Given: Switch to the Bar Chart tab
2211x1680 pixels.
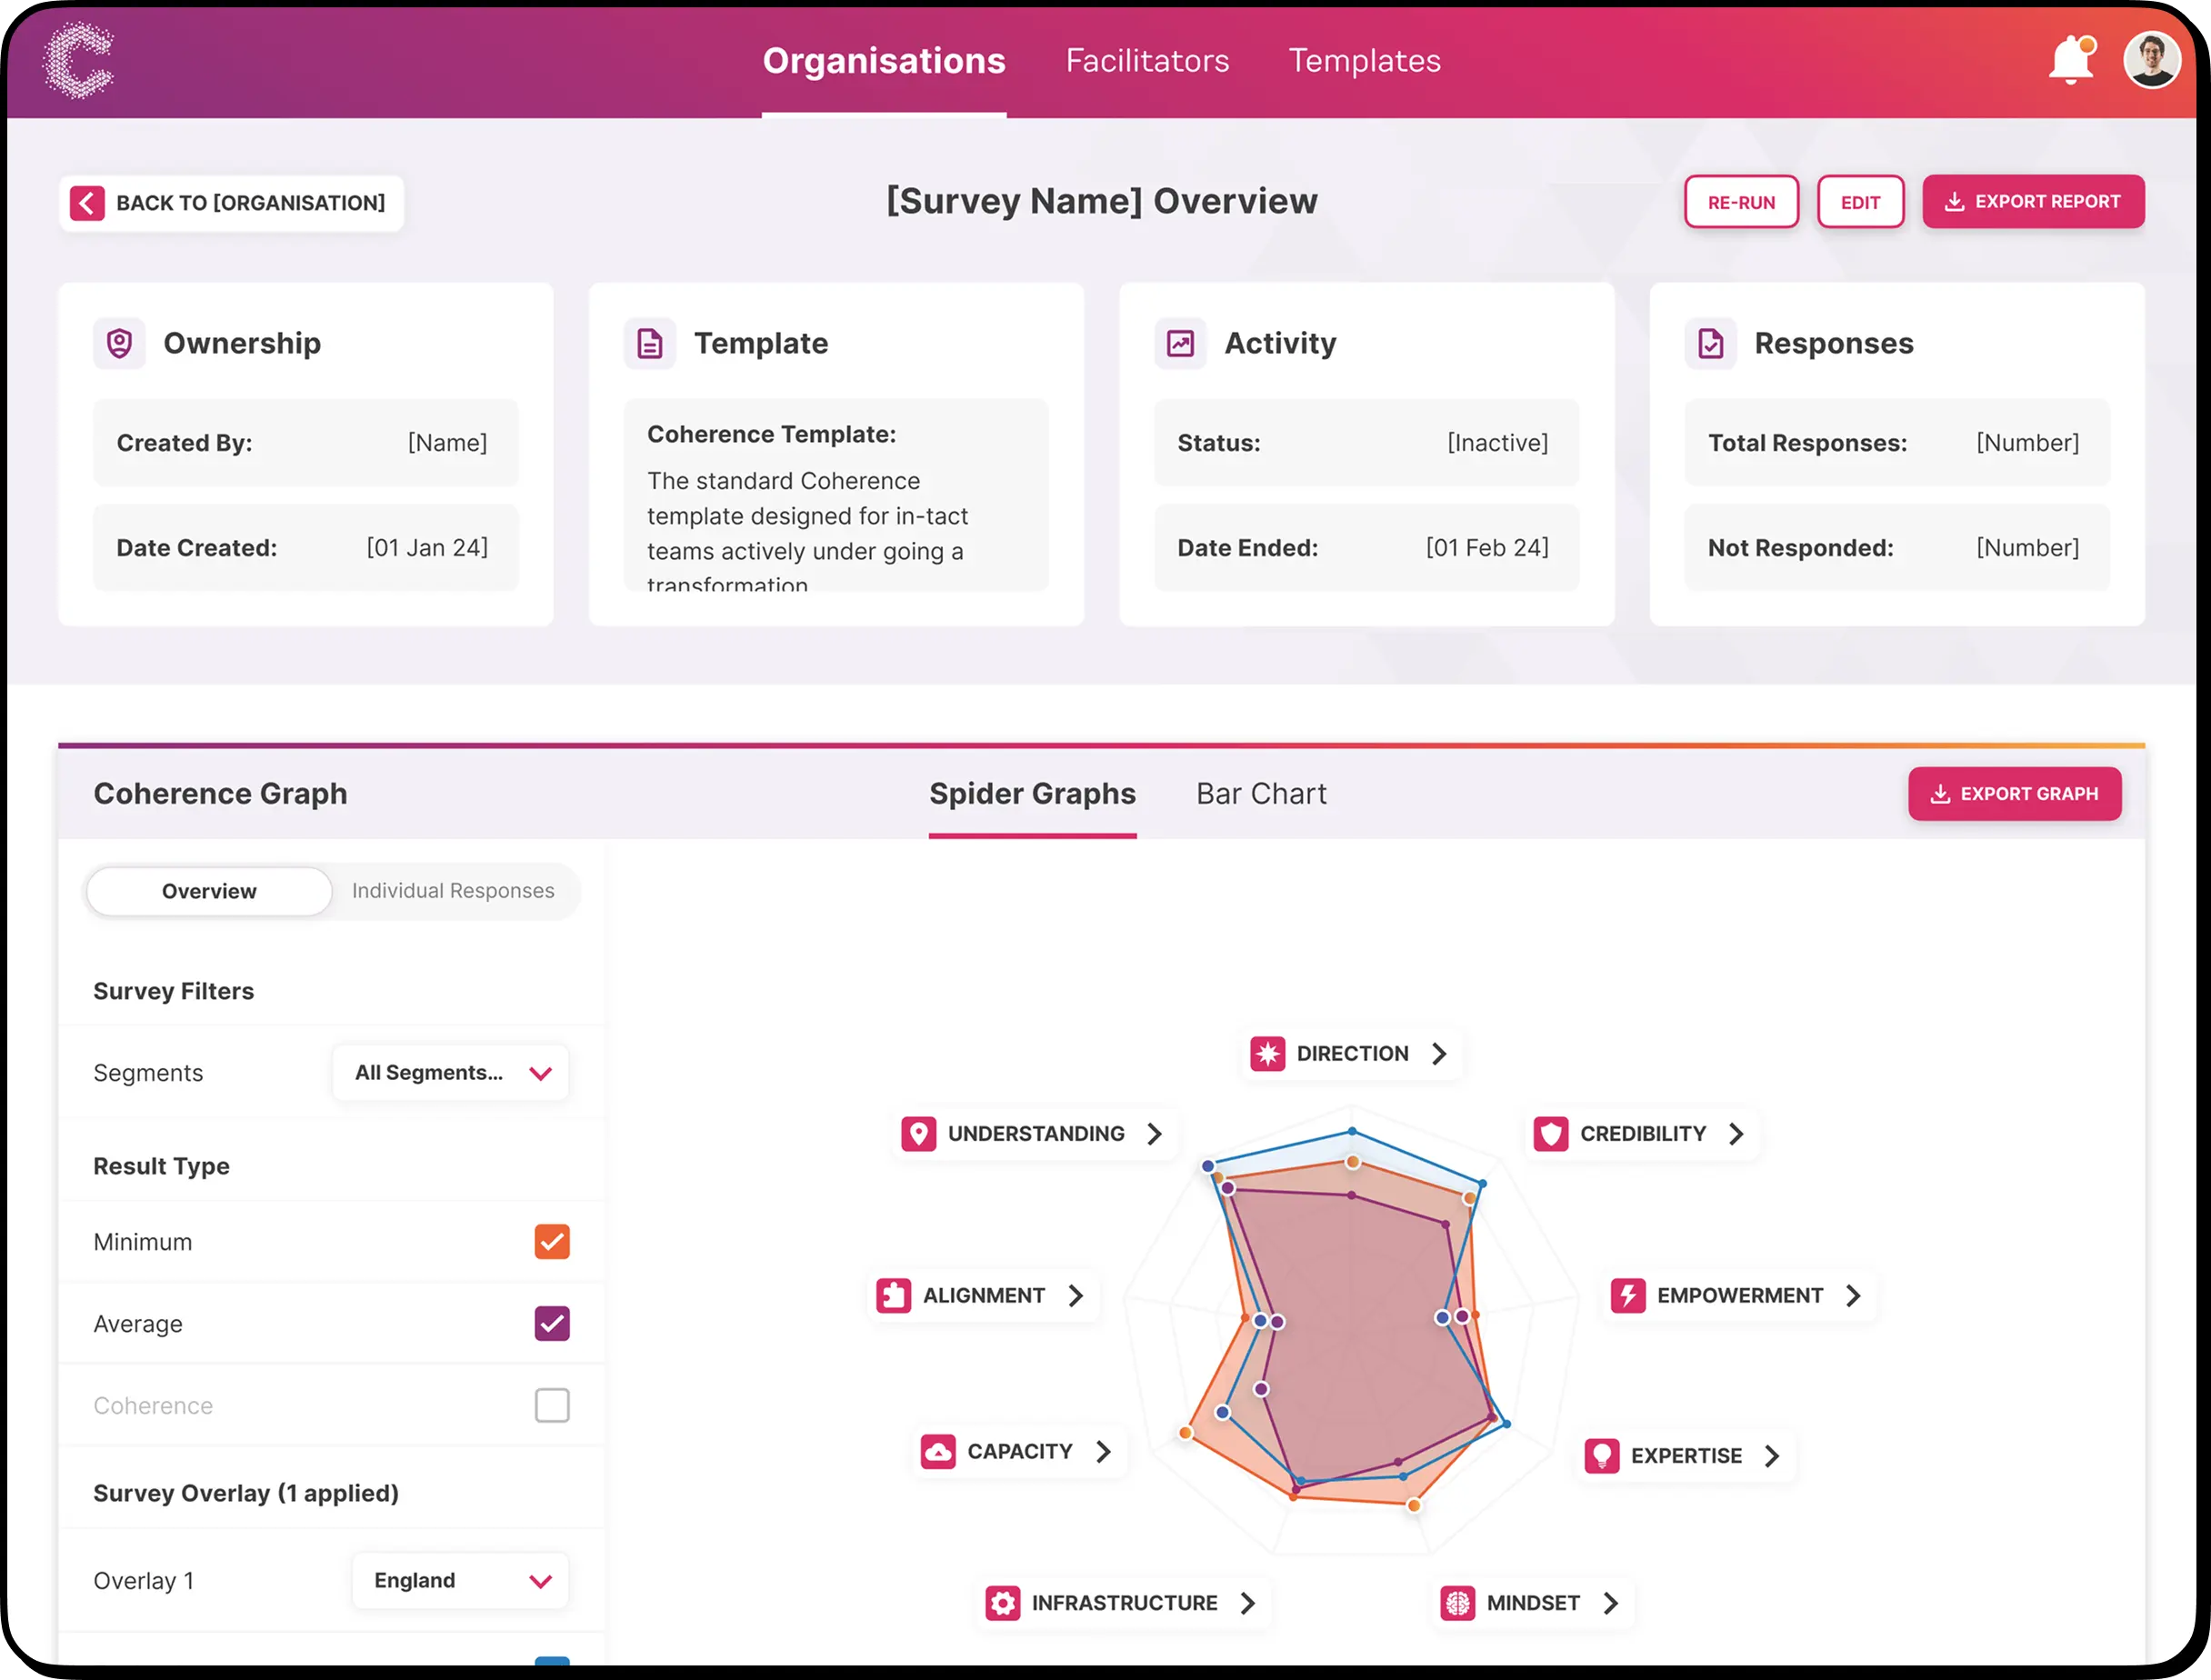Looking at the screenshot, I should pos(1261,794).
